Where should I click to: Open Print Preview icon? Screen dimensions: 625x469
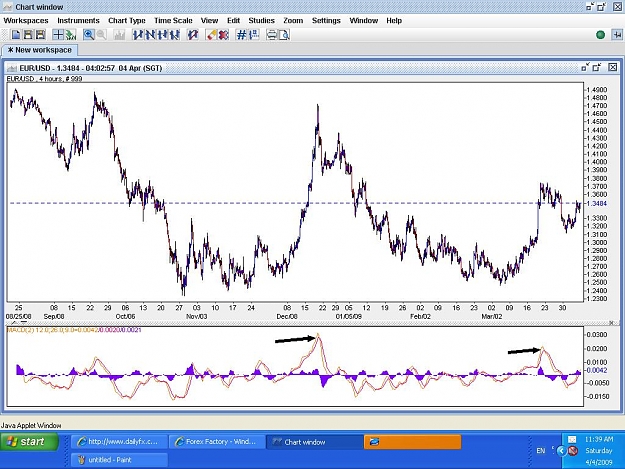pyautogui.click(x=284, y=35)
